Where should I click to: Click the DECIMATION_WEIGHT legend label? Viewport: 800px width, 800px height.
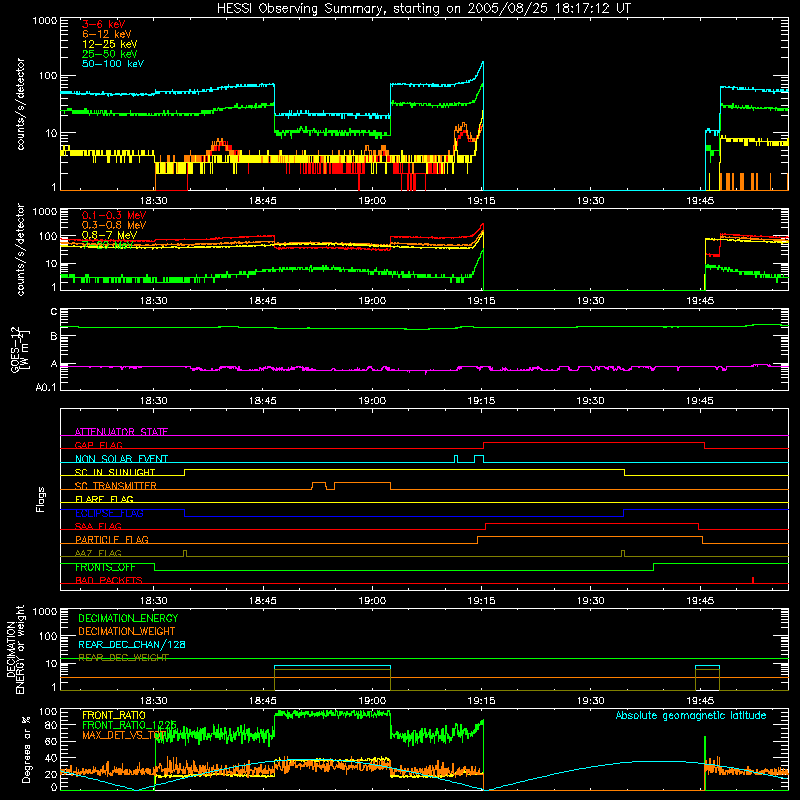coord(127,632)
